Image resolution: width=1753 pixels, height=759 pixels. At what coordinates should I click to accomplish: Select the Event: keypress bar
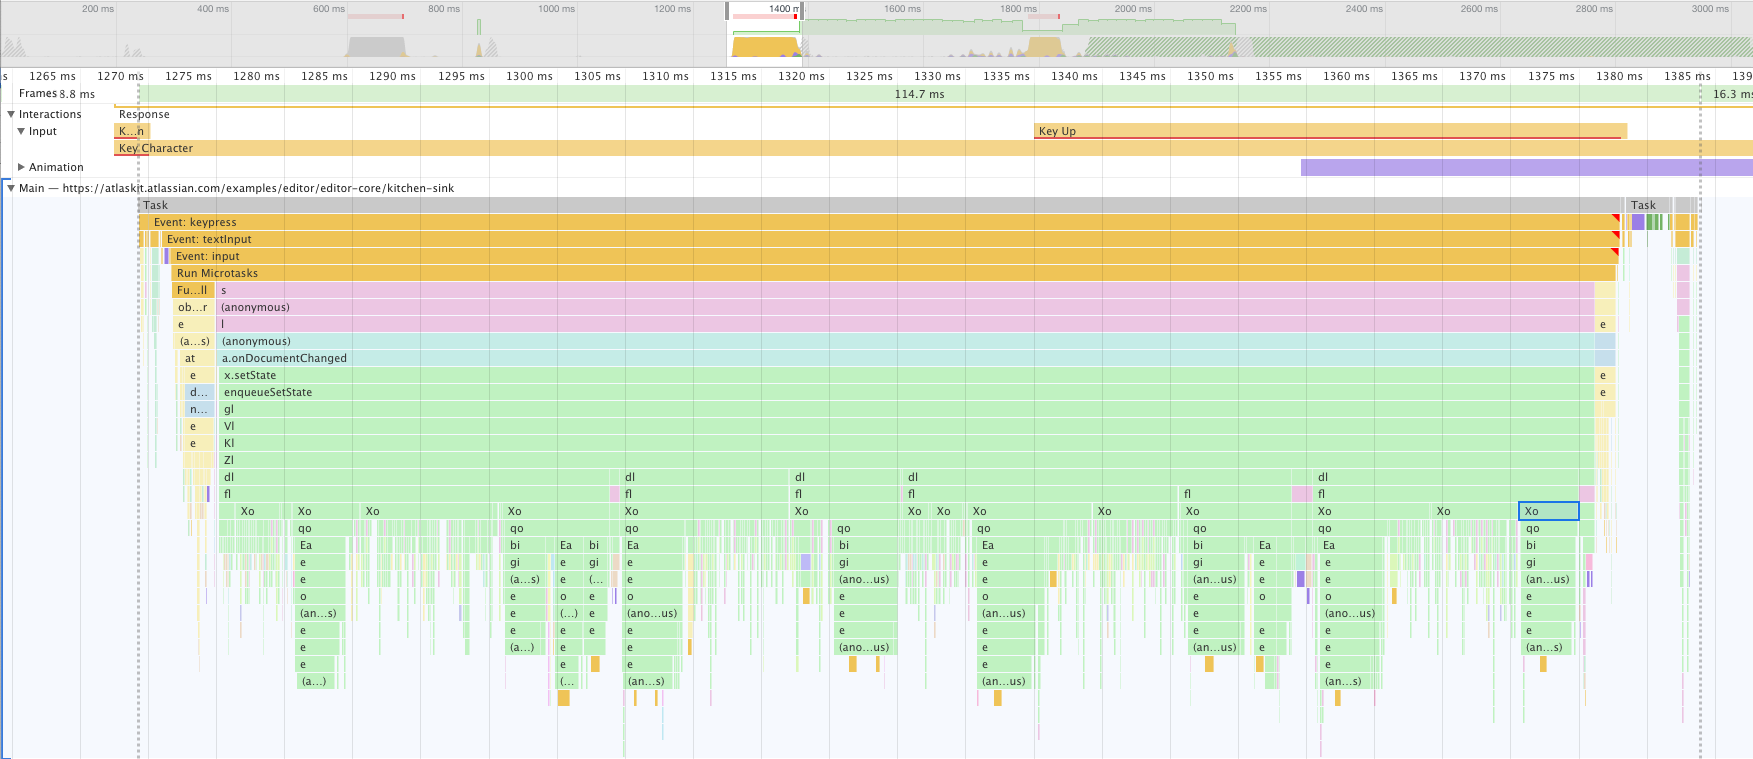(x=800, y=222)
